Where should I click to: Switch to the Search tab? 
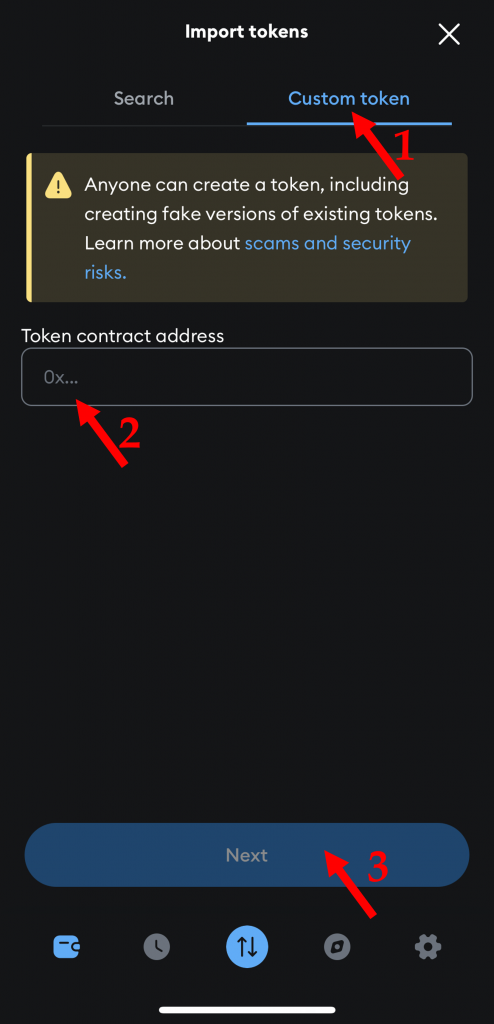tap(144, 99)
